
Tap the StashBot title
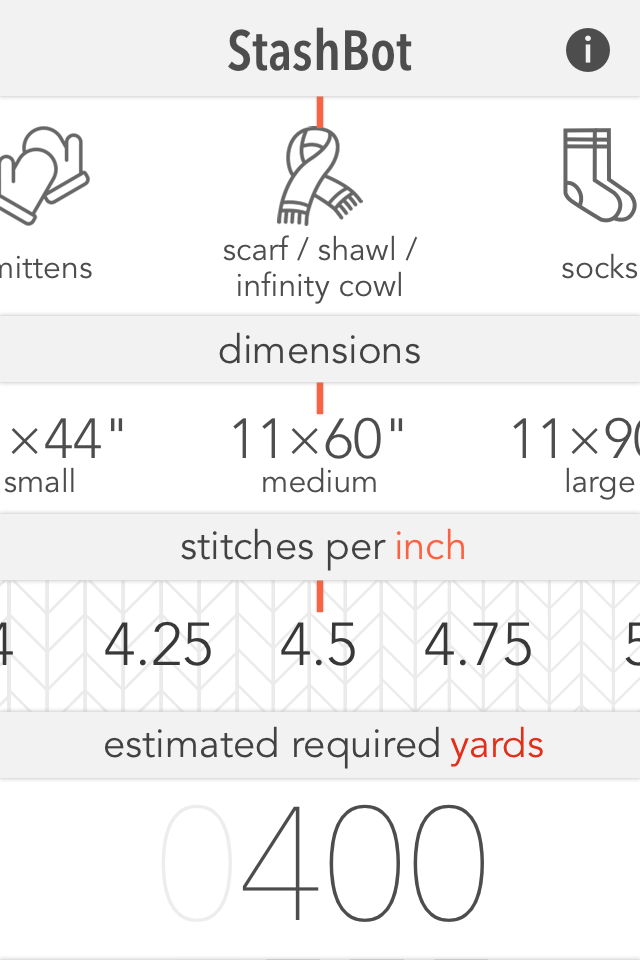point(319,50)
